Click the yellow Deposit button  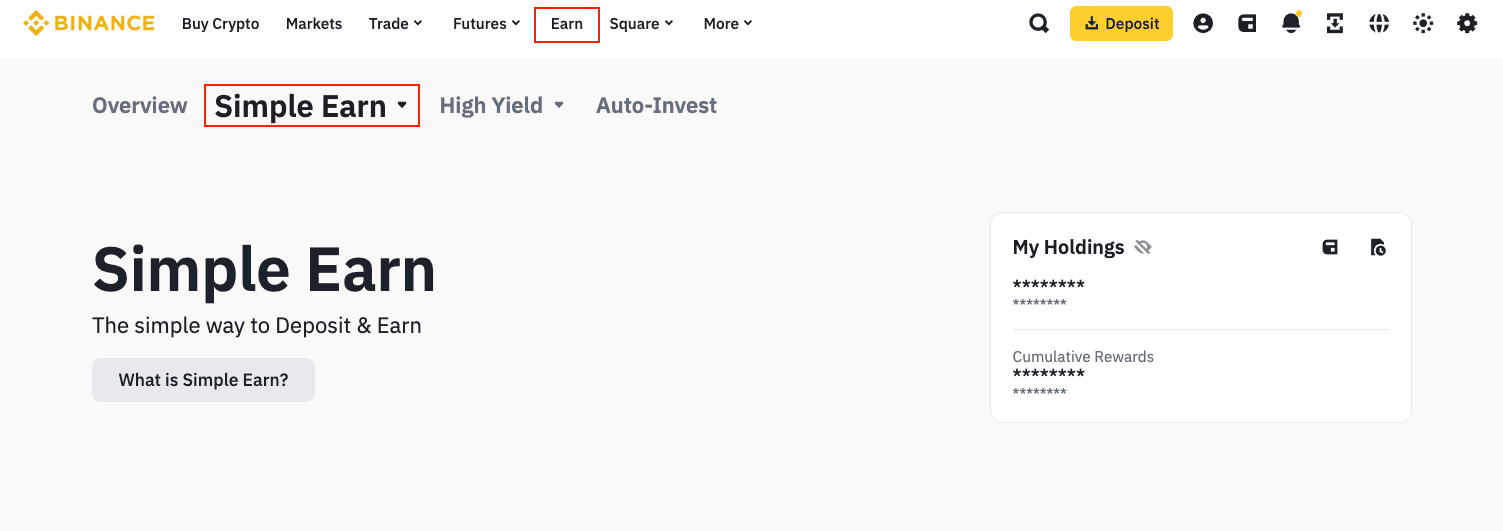tap(1121, 24)
